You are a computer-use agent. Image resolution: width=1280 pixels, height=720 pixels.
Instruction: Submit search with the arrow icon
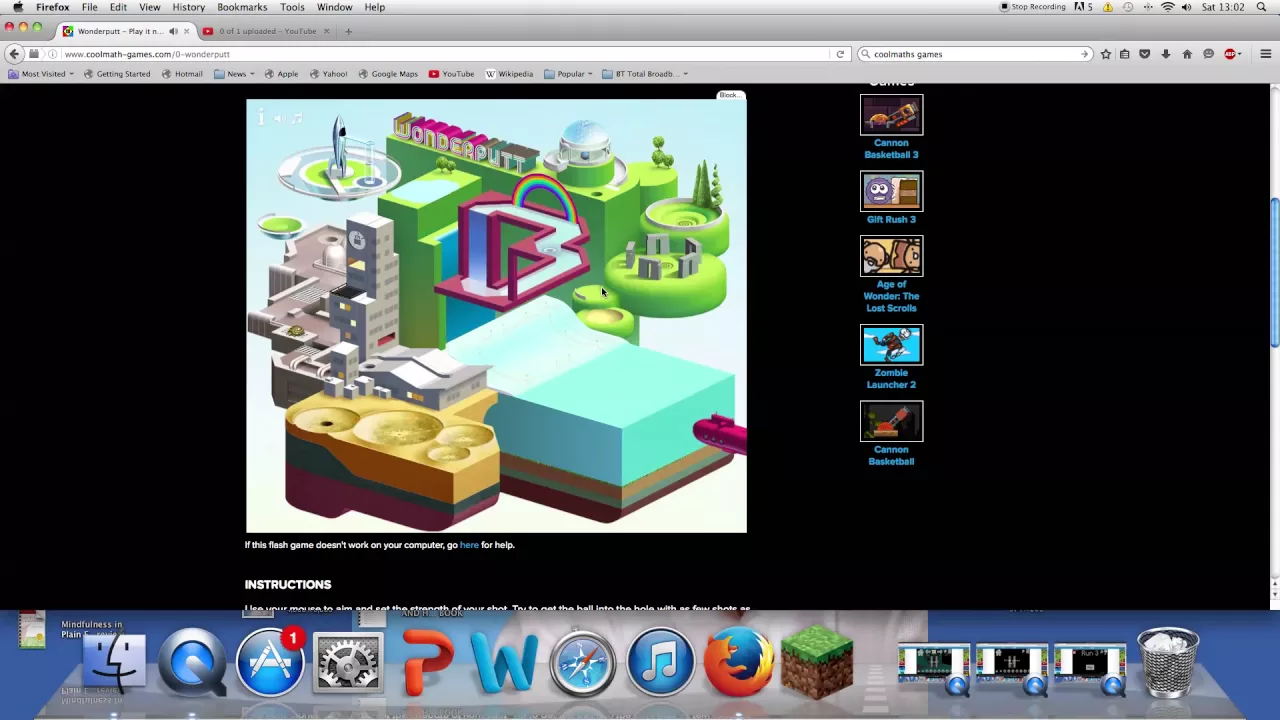click(1084, 54)
